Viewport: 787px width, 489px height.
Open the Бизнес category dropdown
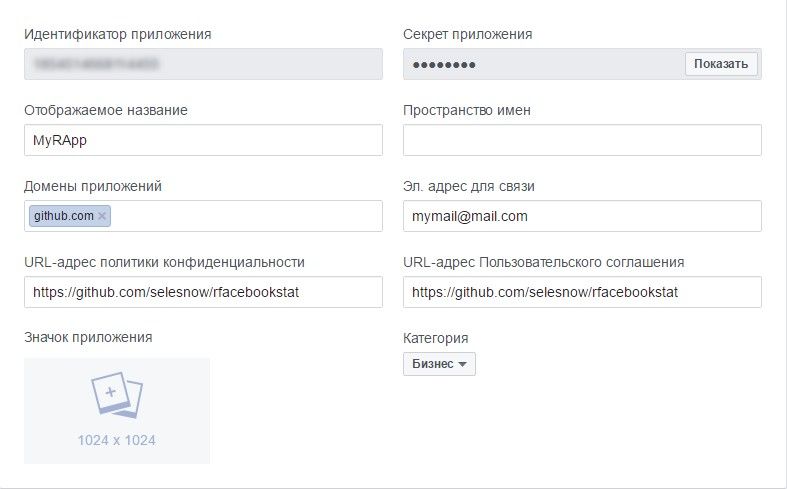pos(439,364)
